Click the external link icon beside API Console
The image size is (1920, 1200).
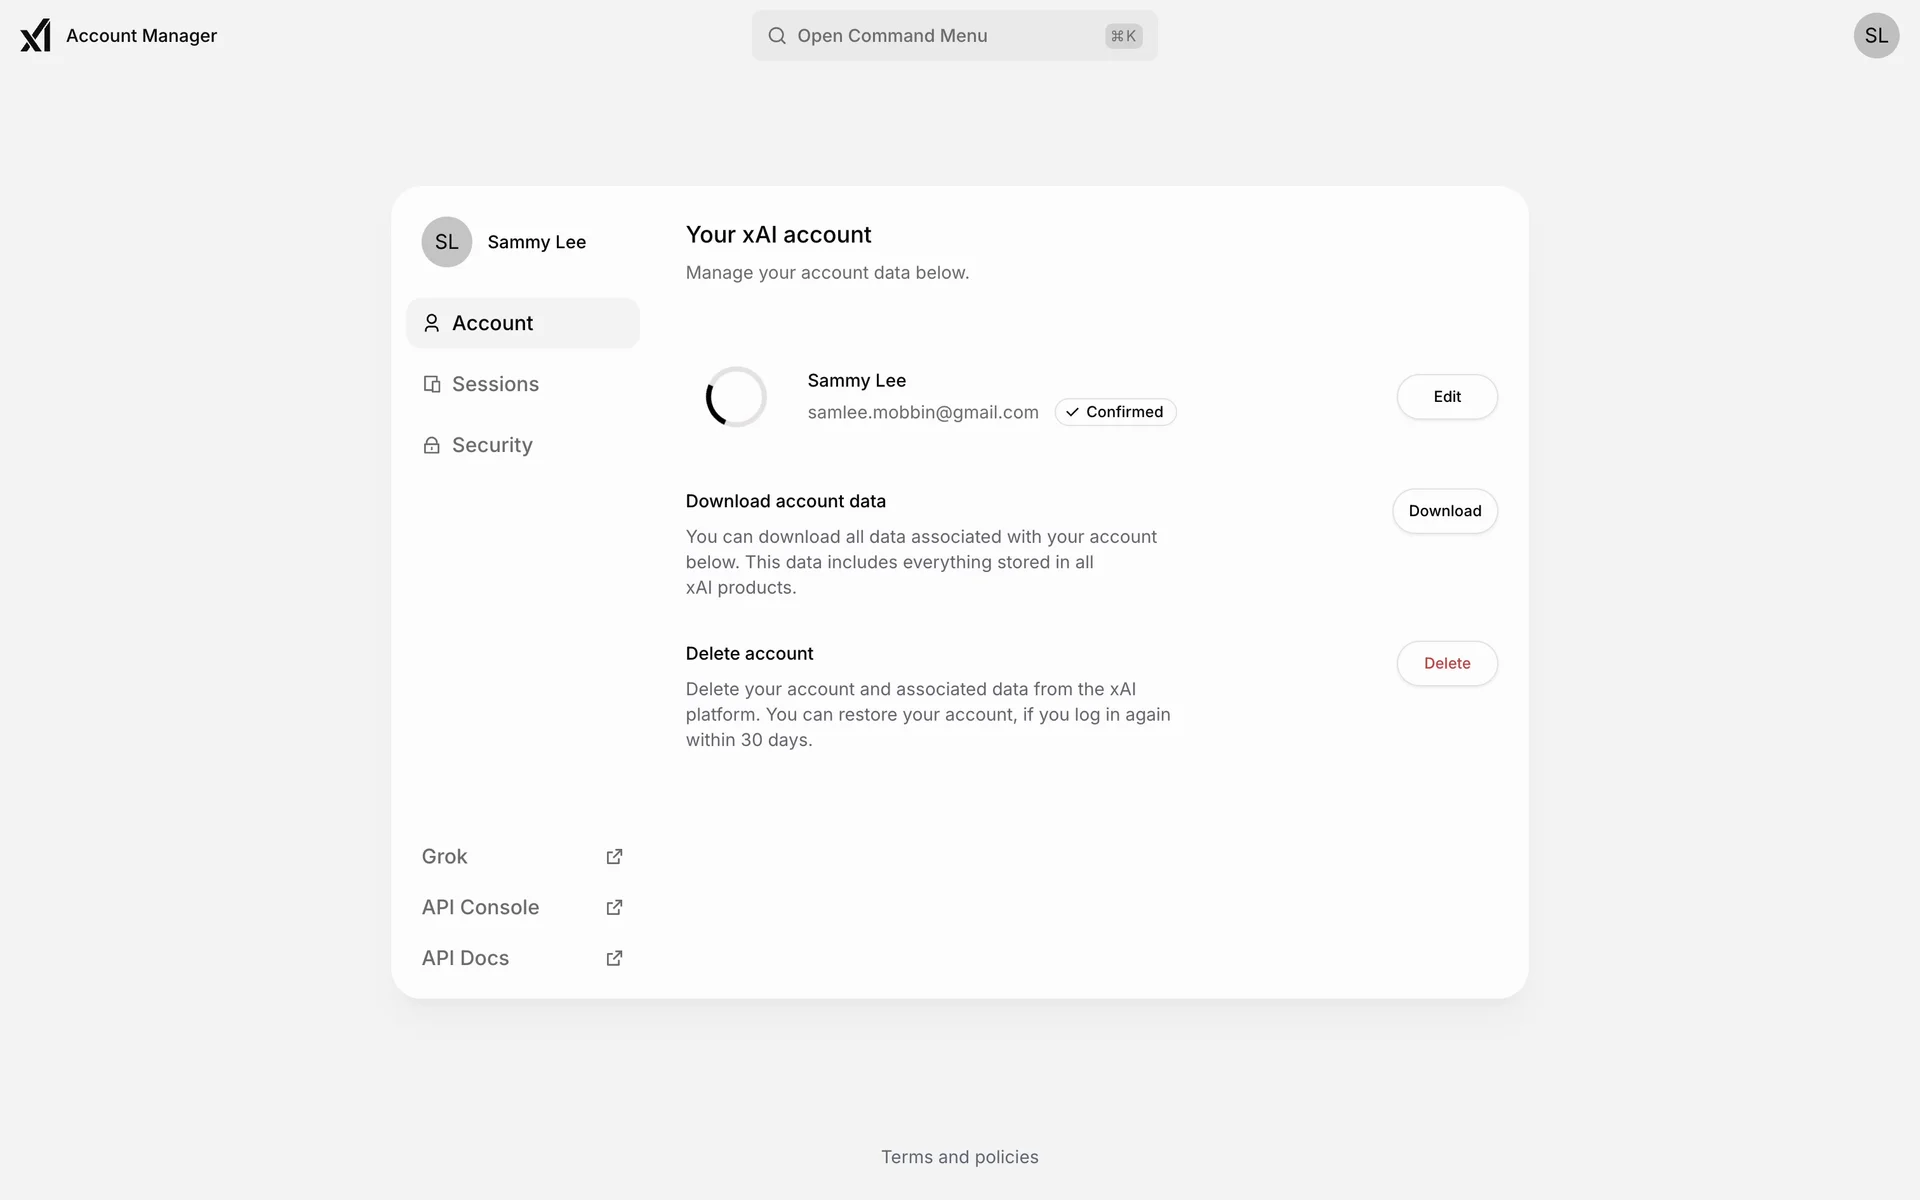[x=614, y=908]
